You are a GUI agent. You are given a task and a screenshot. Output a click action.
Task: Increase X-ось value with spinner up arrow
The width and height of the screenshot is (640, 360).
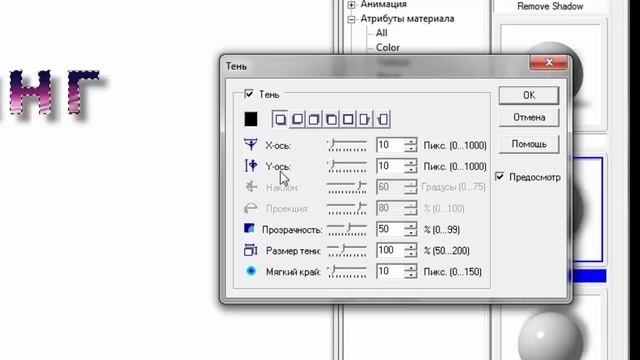pos(411,142)
